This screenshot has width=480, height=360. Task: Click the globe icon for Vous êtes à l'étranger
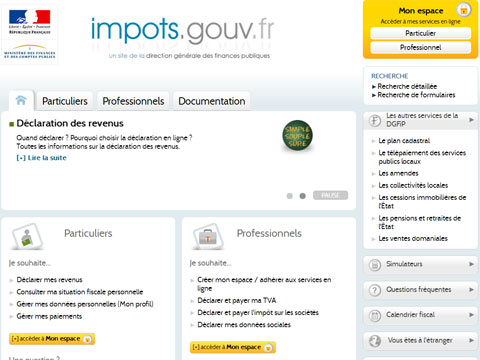click(x=375, y=341)
